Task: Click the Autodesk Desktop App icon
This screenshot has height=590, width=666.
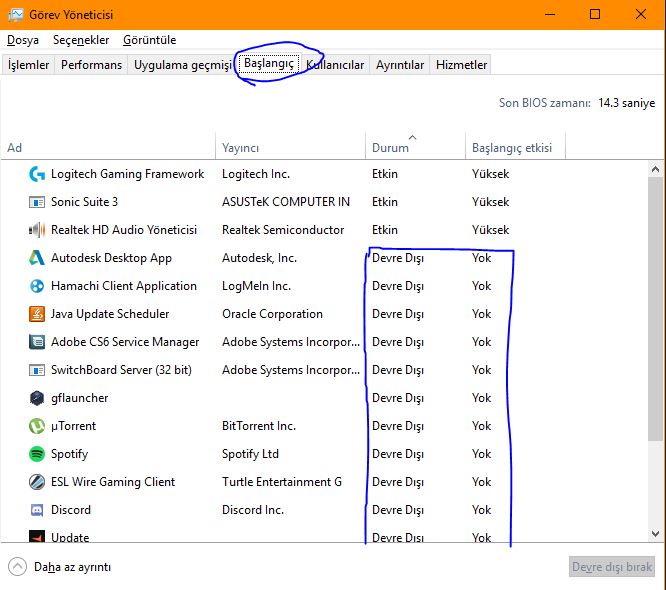Action: click(x=37, y=258)
